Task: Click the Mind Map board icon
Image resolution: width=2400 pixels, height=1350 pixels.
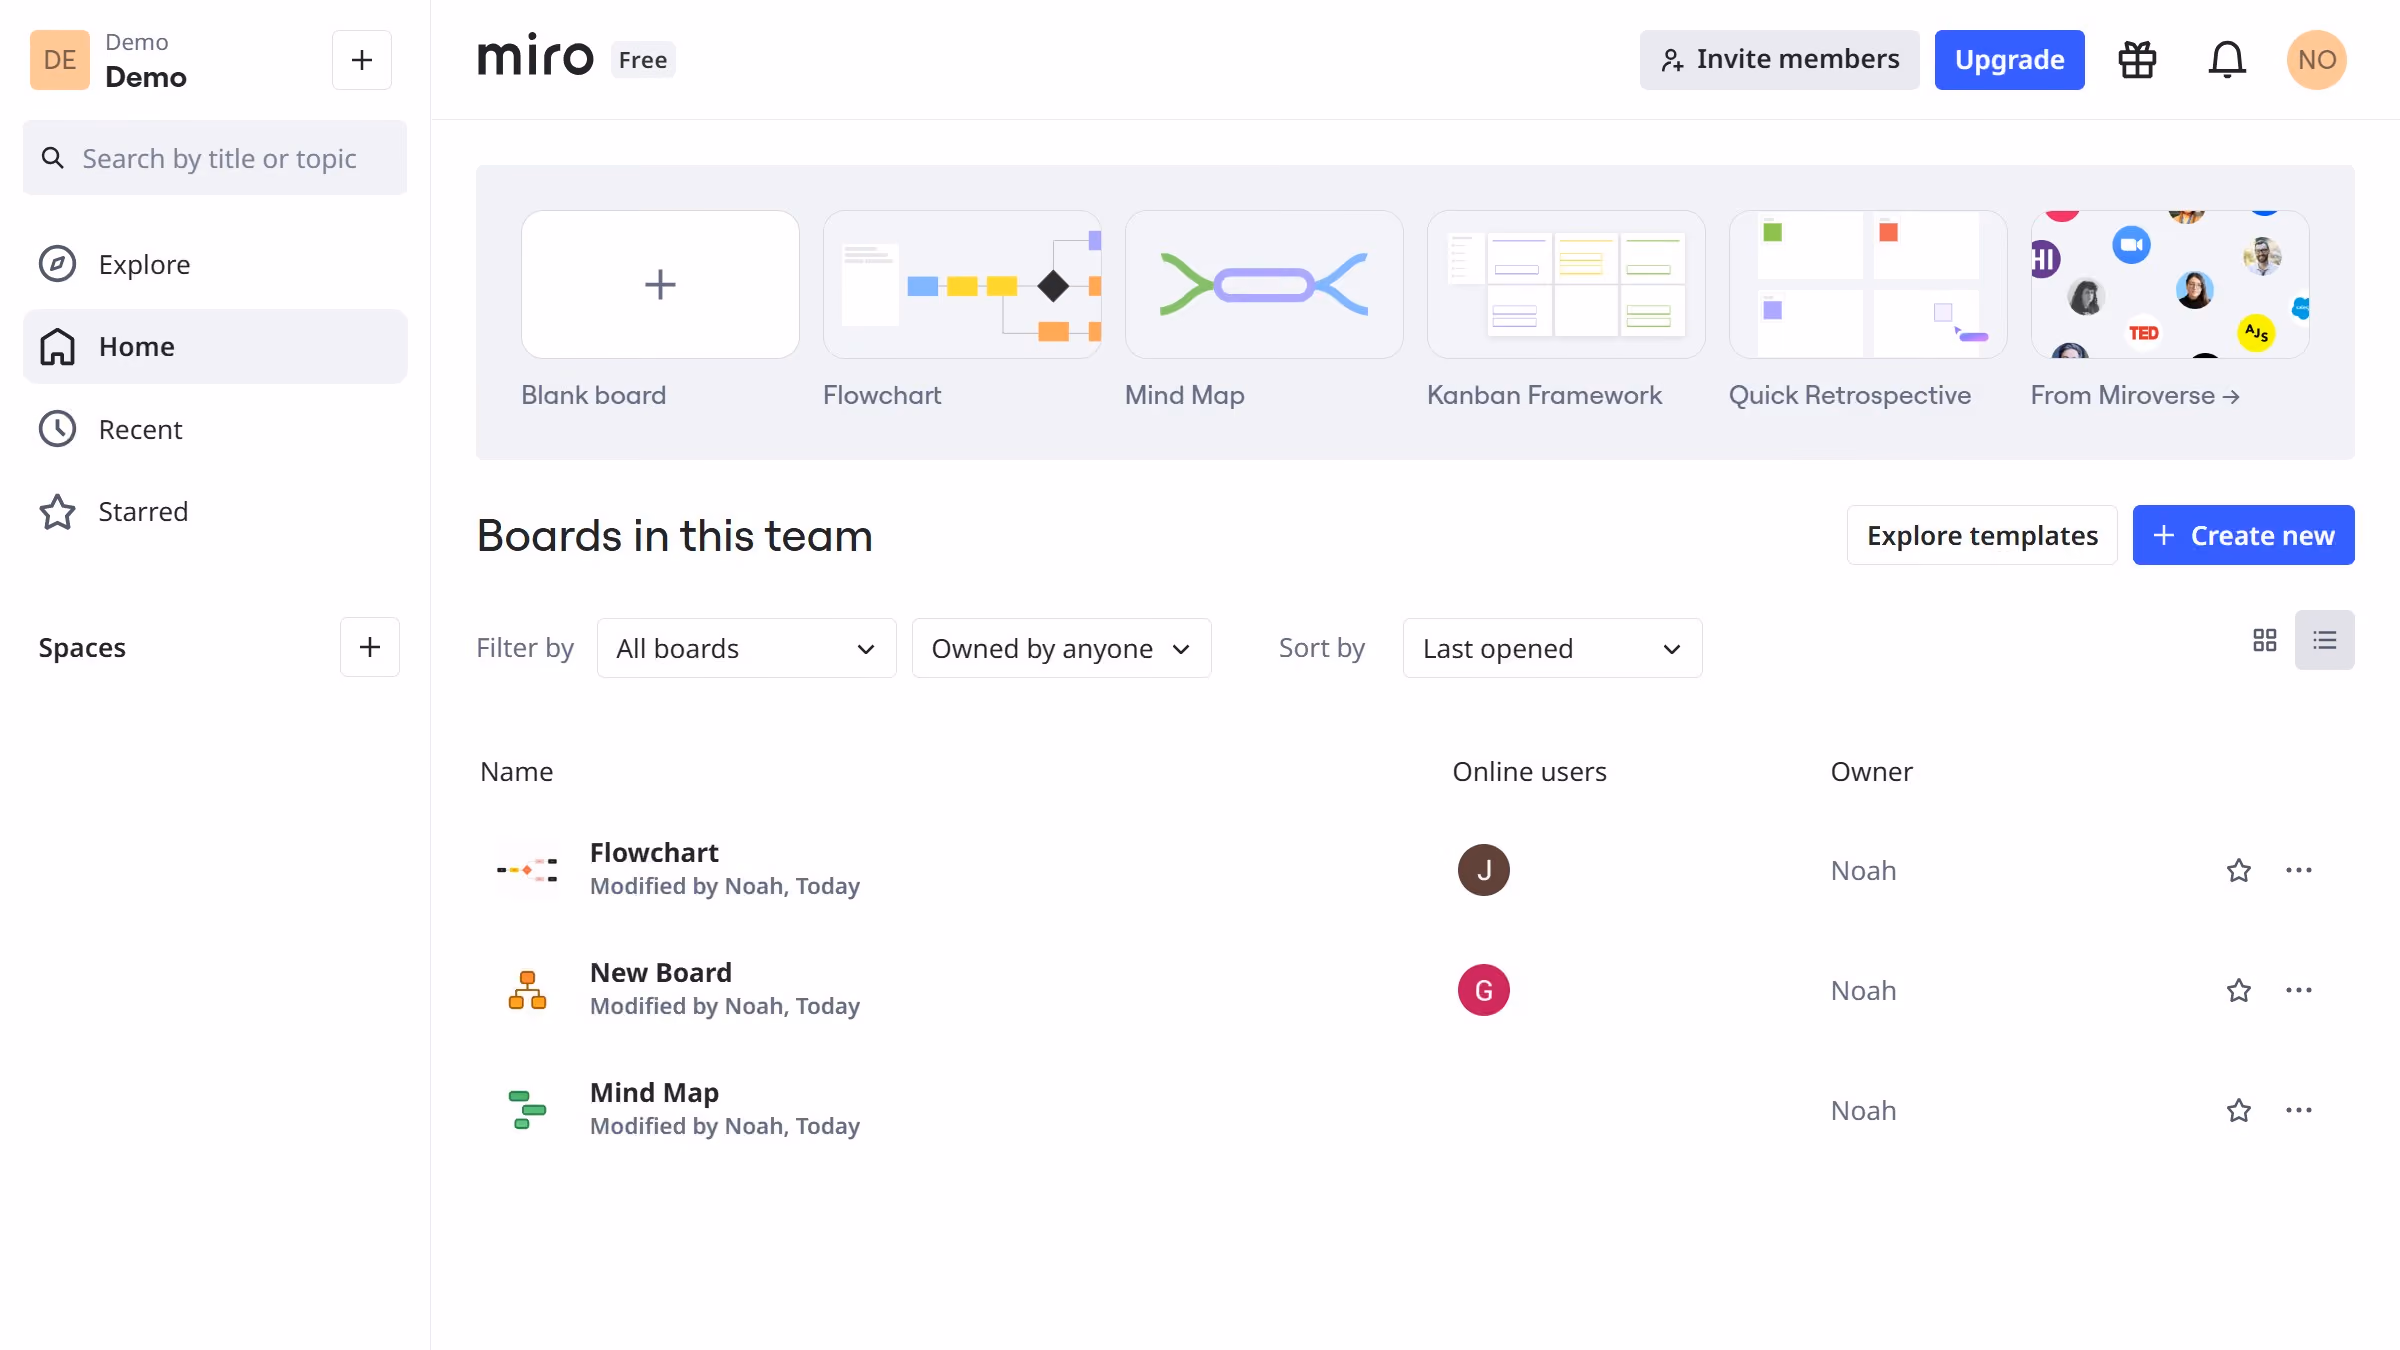Action: point(527,1110)
